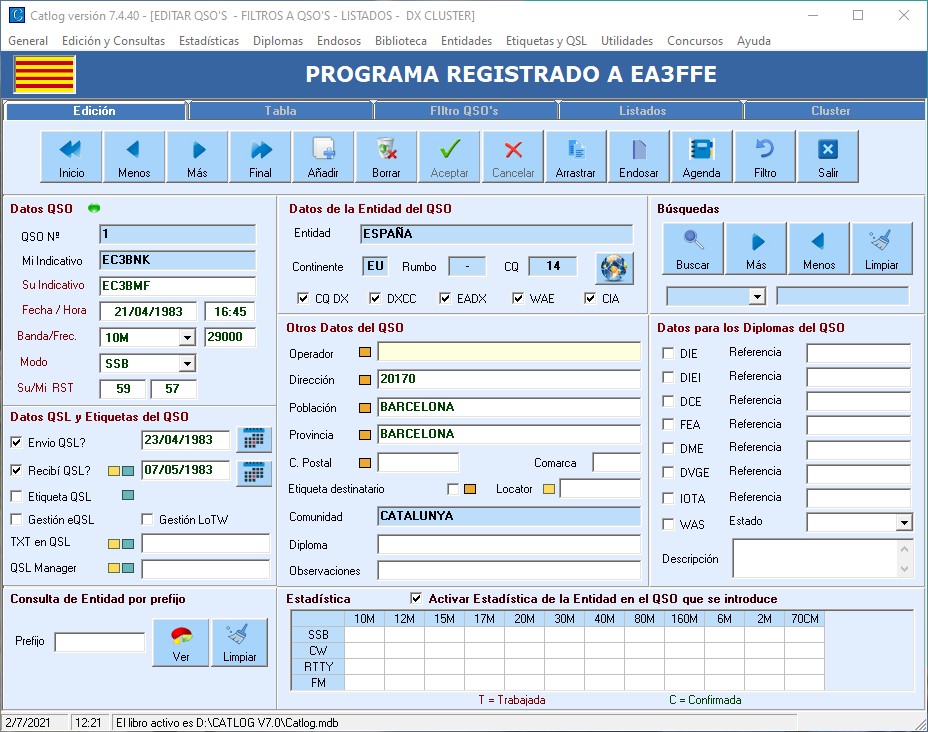928x732 pixels.
Task: Expand the Modo dropdown showing SSB
Action: [187, 363]
